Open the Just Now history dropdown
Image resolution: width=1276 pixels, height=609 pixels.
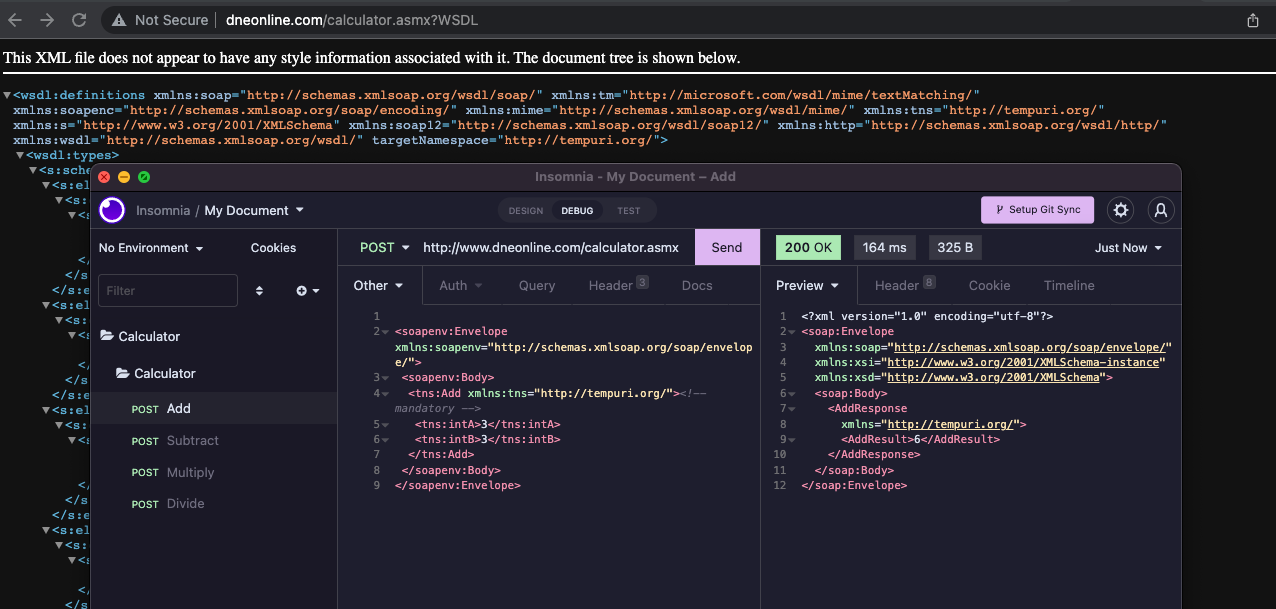(1129, 248)
